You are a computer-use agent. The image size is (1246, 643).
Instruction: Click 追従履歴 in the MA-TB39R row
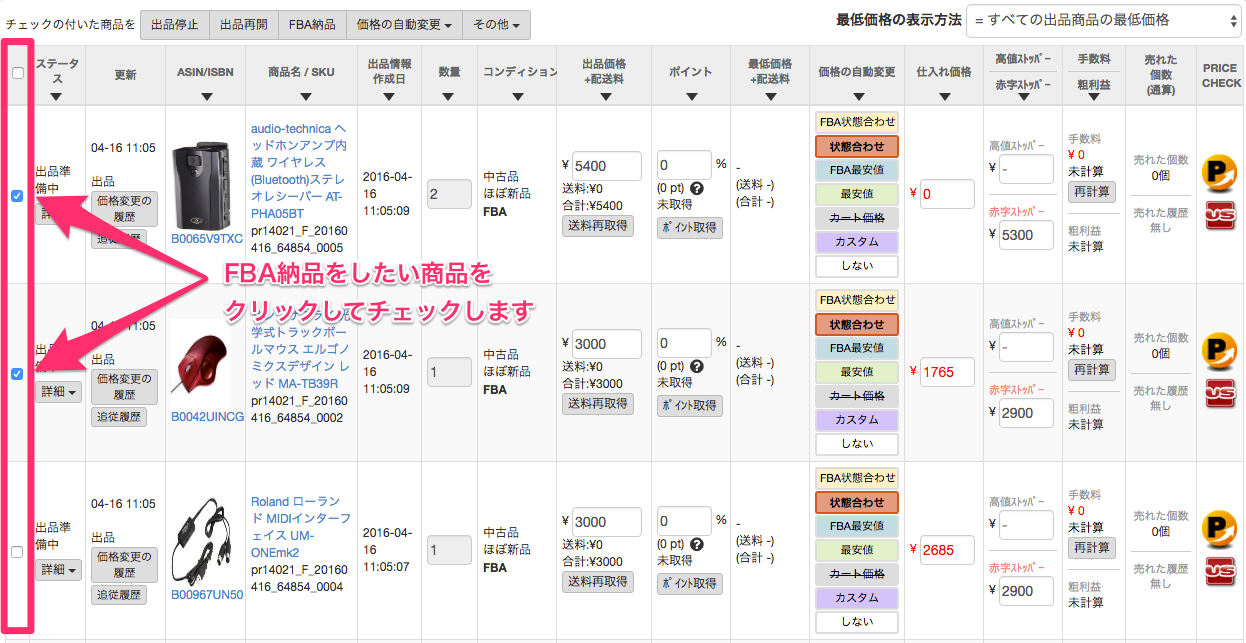(x=119, y=417)
